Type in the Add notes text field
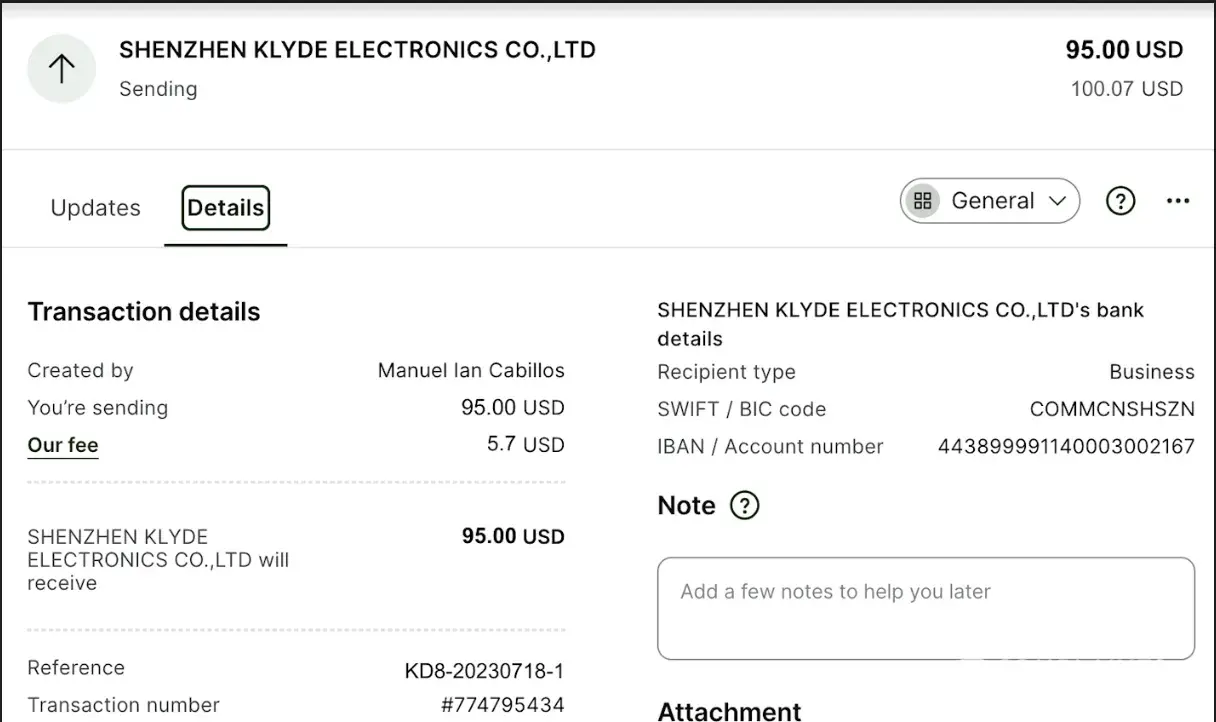Image resolution: width=1216 pixels, height=722 pixels. pyautogui.click(x=925, y=608)
